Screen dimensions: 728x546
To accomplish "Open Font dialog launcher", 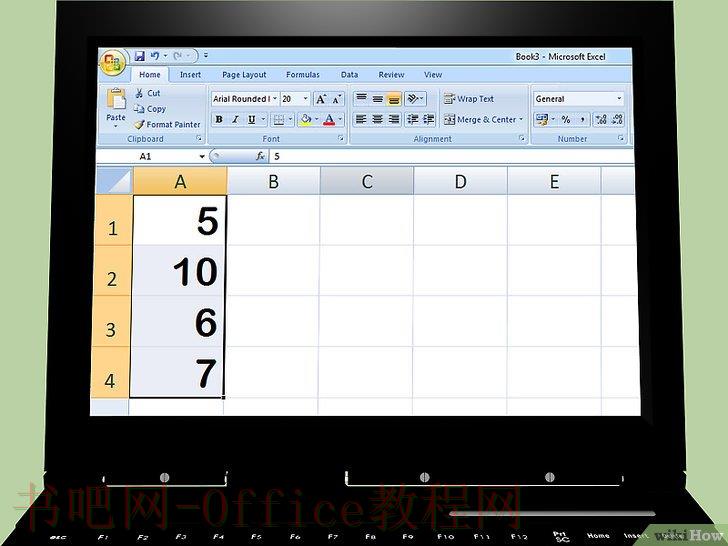I will (341, 138).
